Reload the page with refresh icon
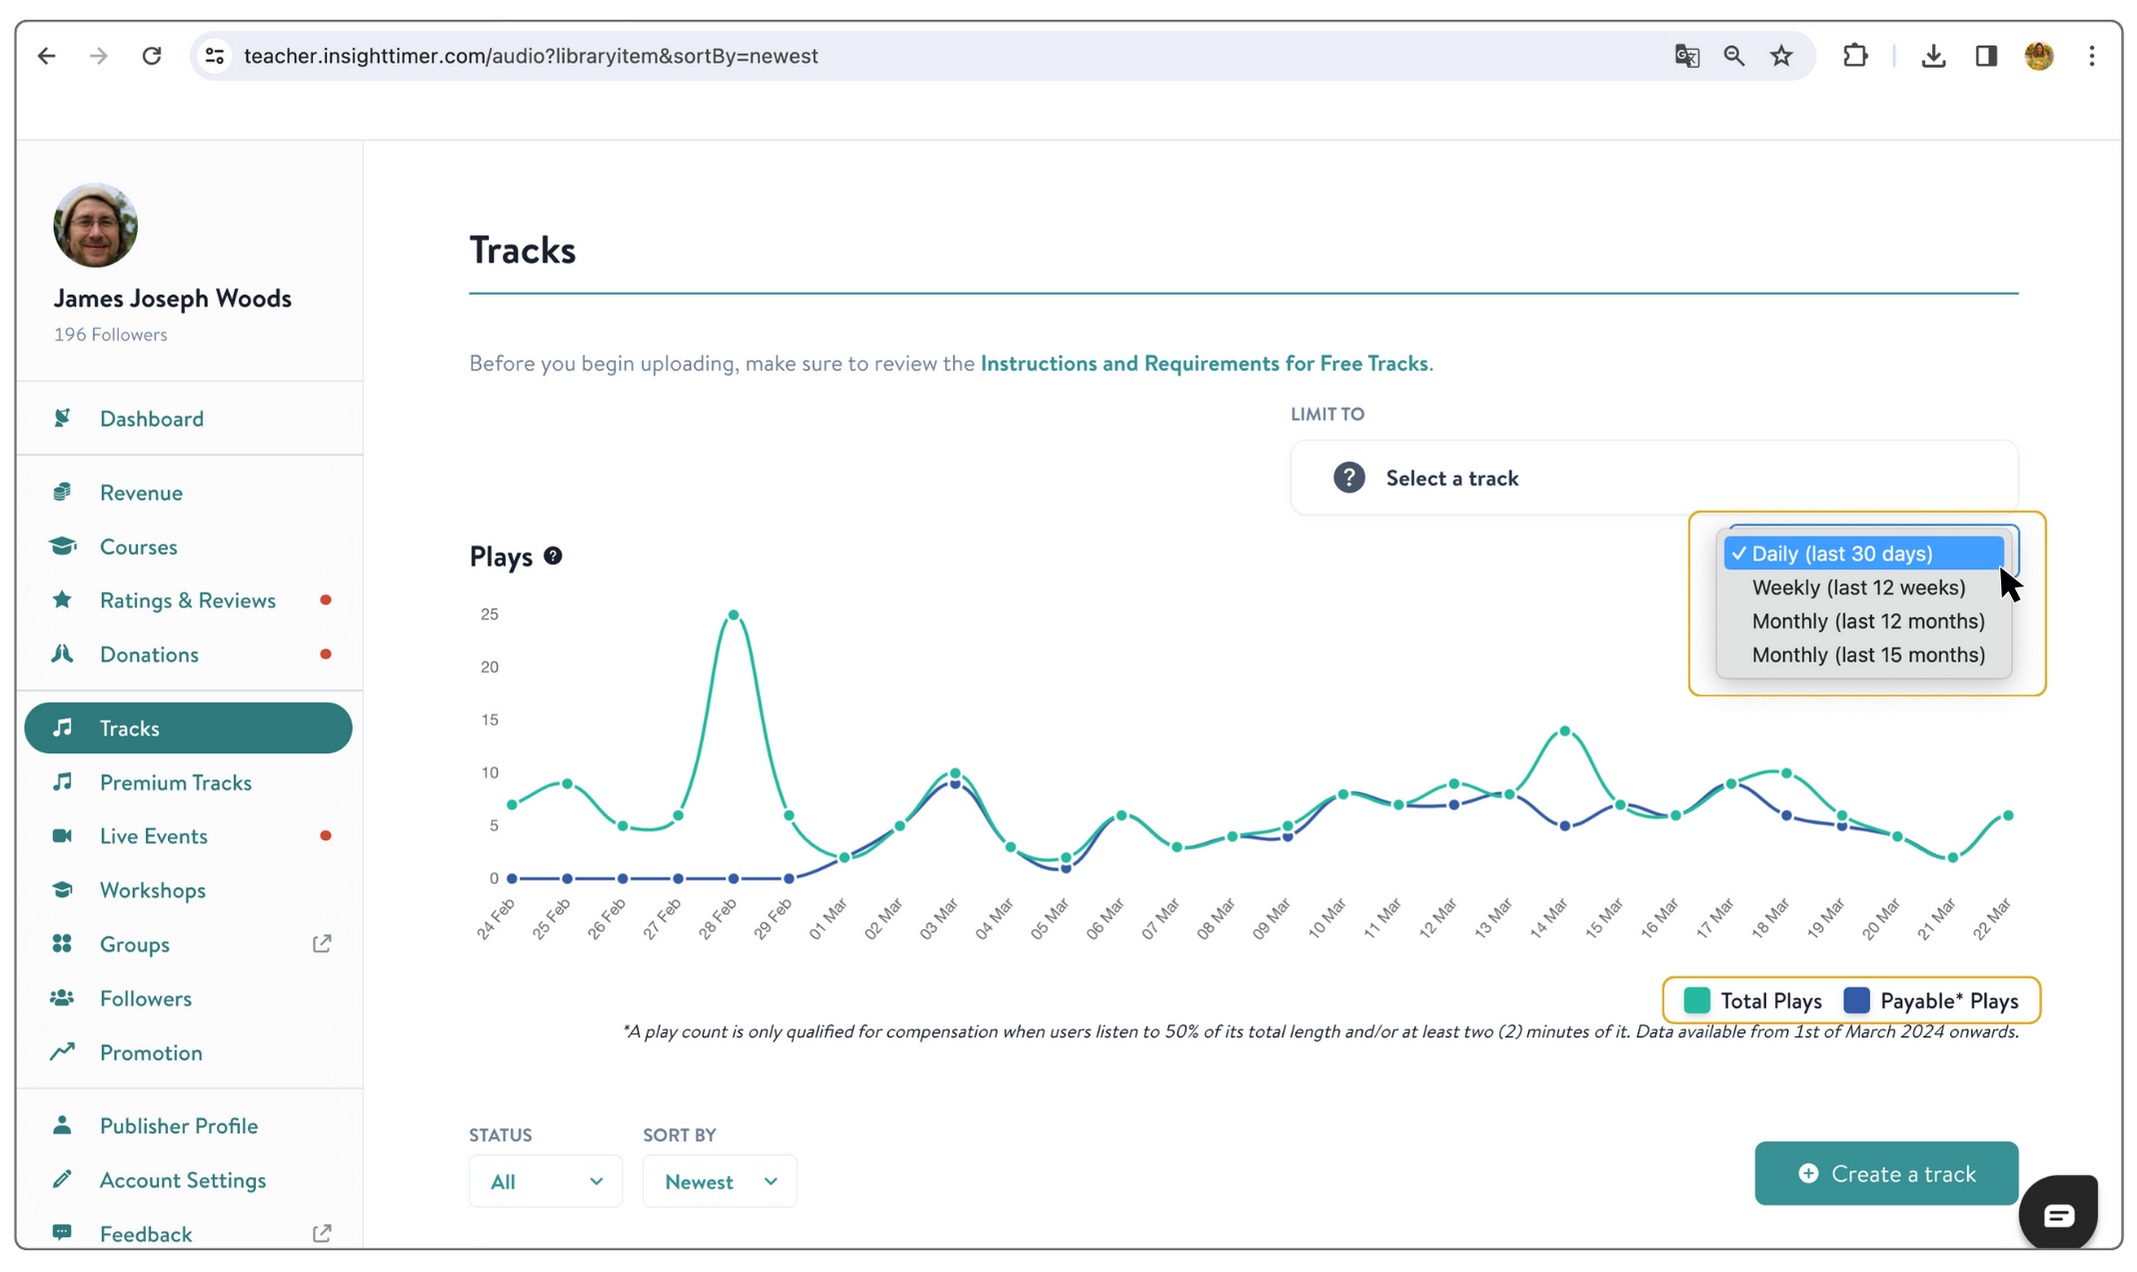This screenshot has width=2137, height=1272. (152, 56)
